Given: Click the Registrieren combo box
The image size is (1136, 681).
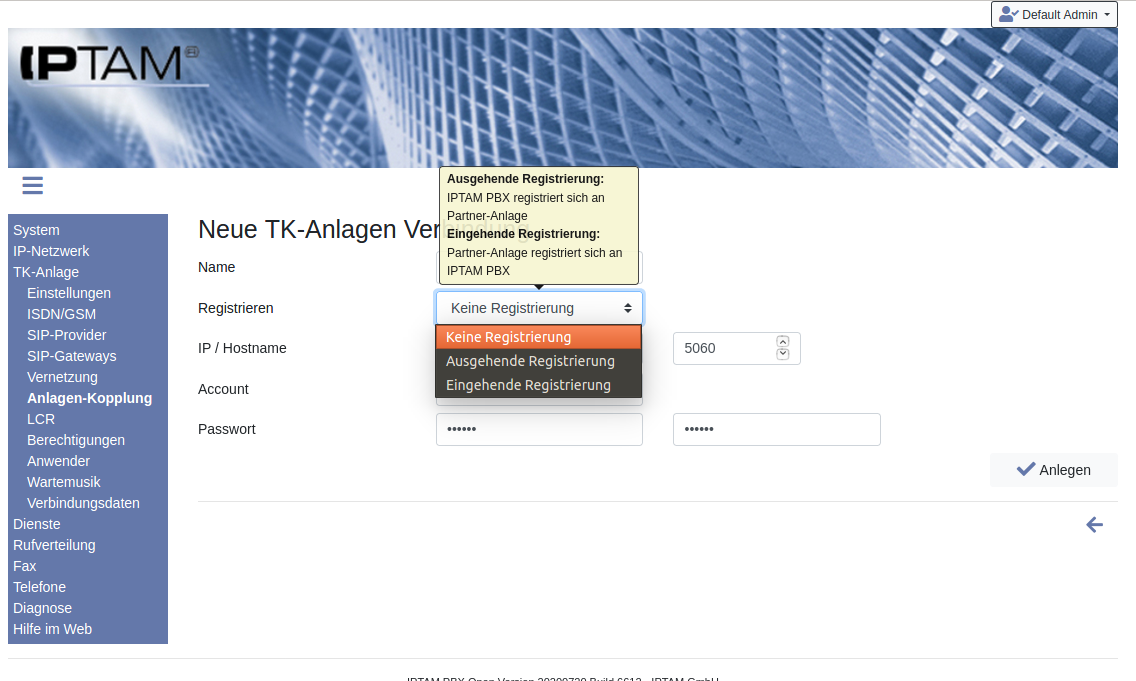Looking at the screenshot, I should (538, 308).
